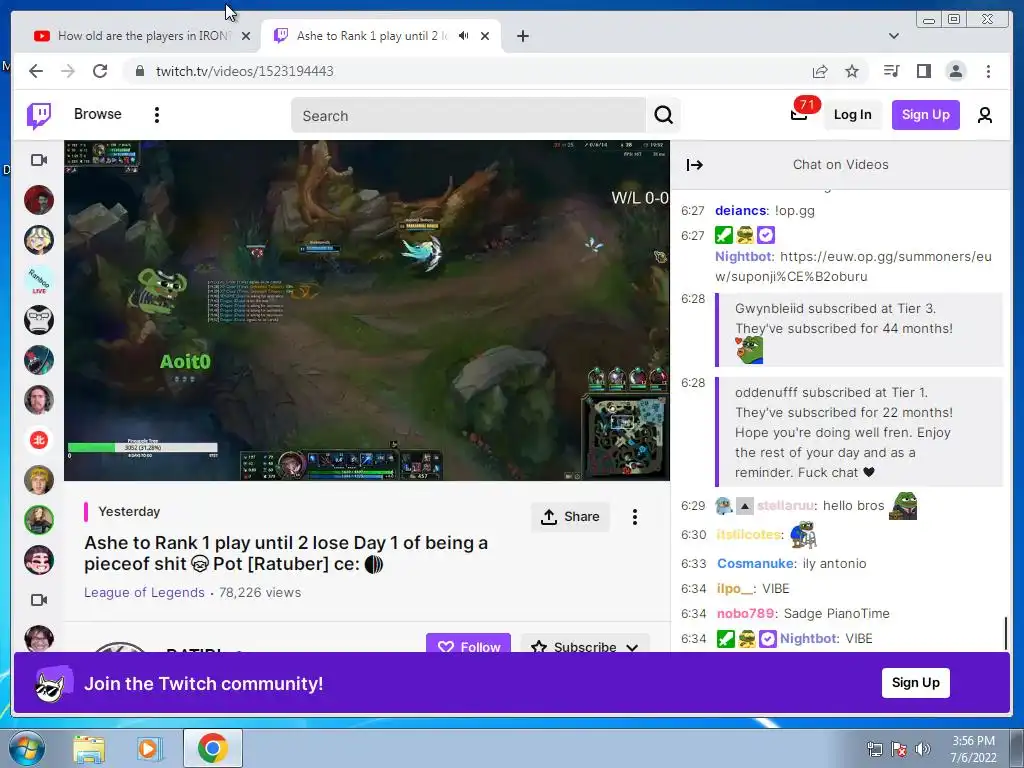Reload the page
Viewport: 1024px width, 768px height.
click(100, 71)
